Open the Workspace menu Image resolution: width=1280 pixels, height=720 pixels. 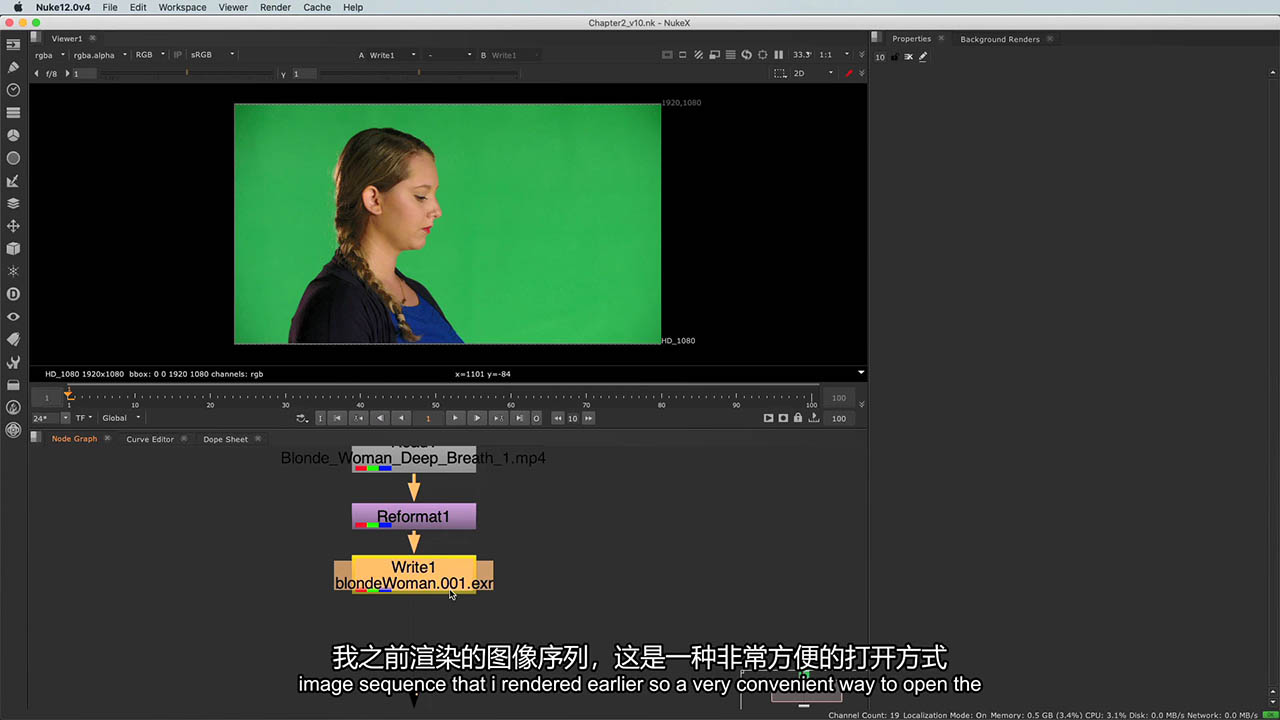click(x=182, y=7)
